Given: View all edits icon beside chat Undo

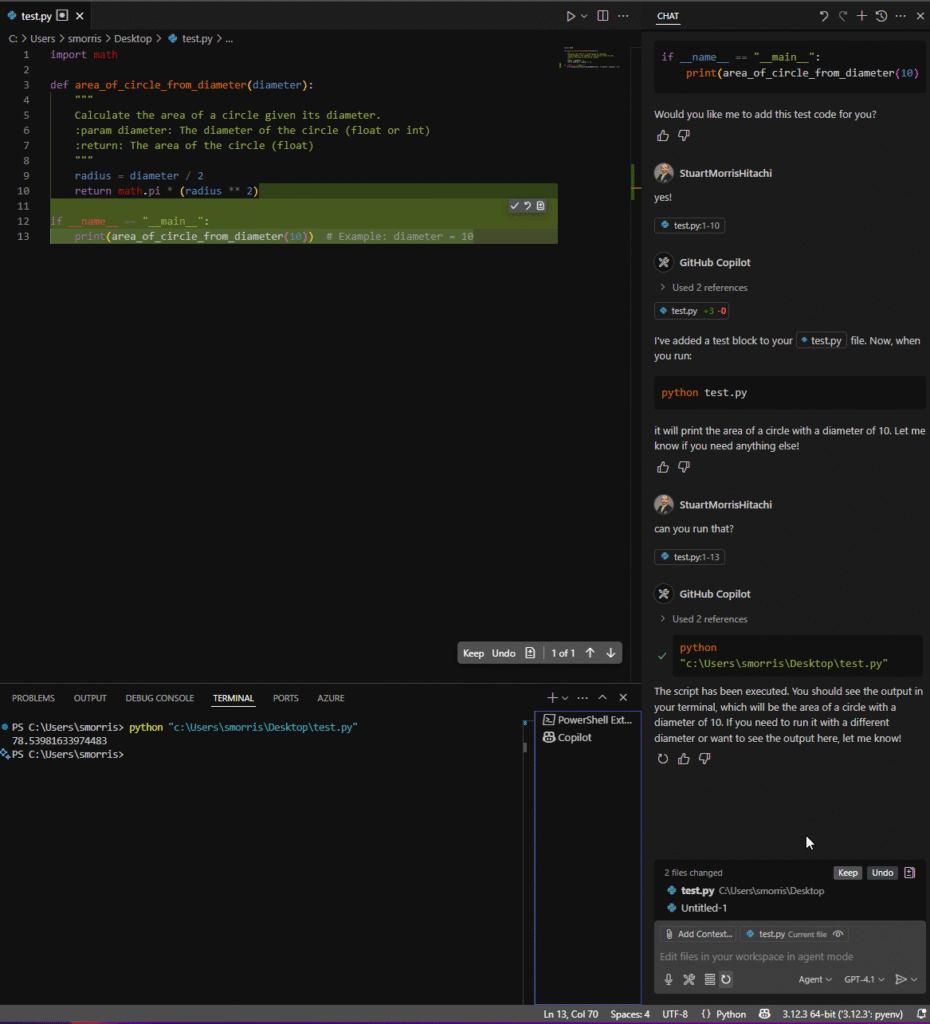Looking at the screenshot, I should (909, 873).
